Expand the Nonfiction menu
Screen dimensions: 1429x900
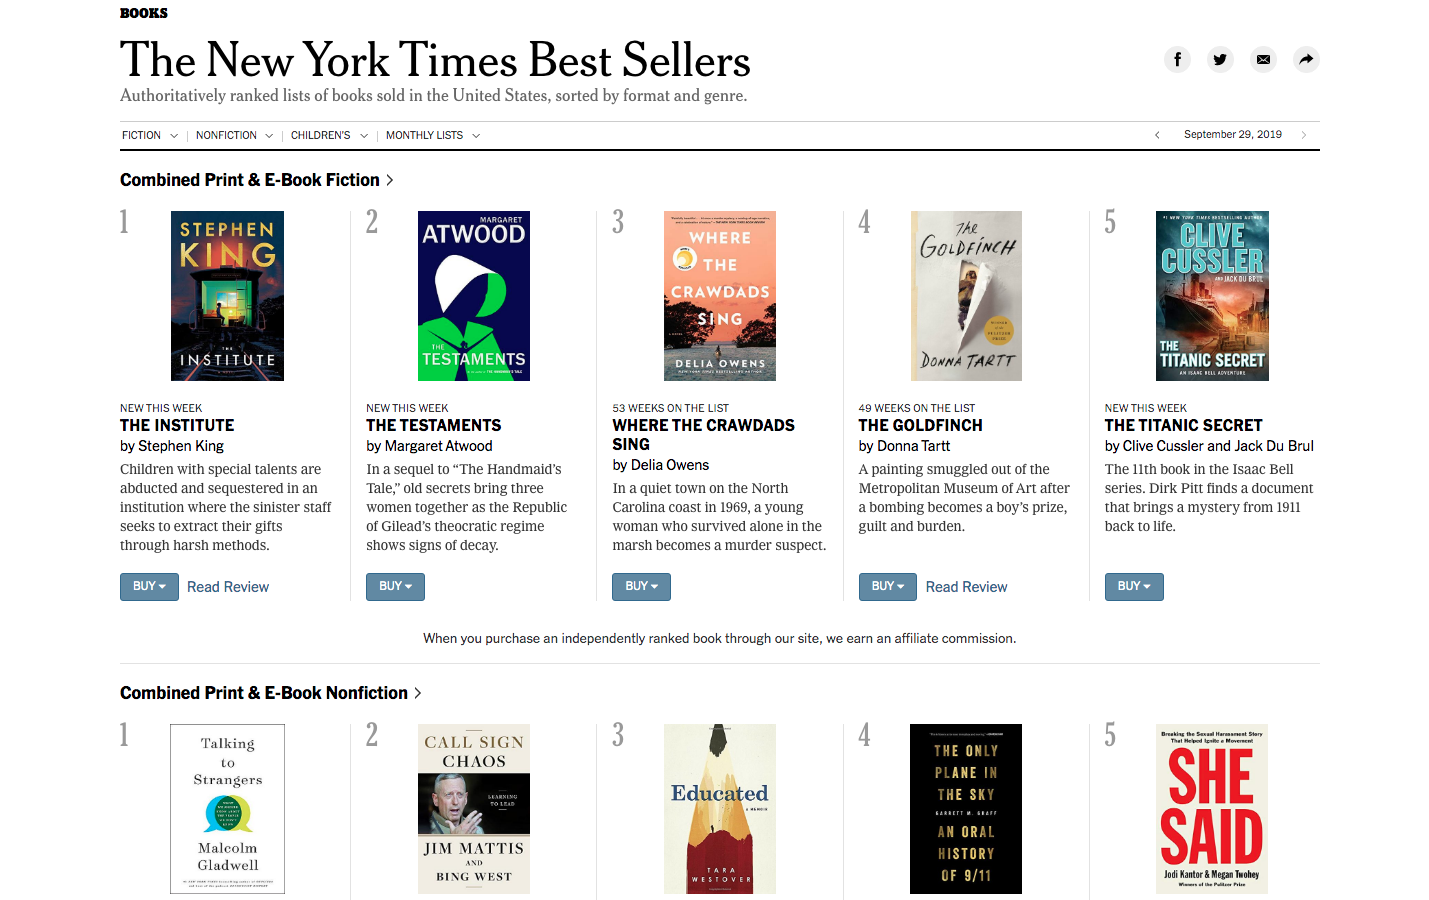(x=234, y=135)
